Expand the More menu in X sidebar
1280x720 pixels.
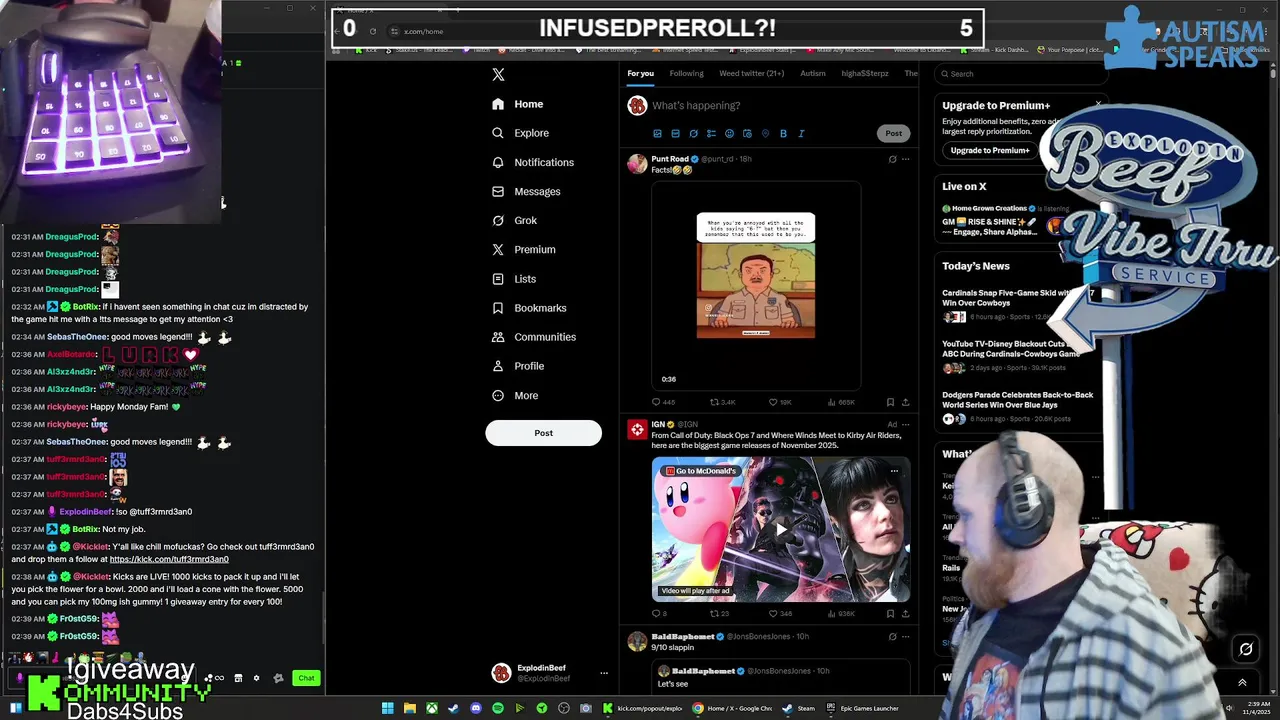coord(515,395)
